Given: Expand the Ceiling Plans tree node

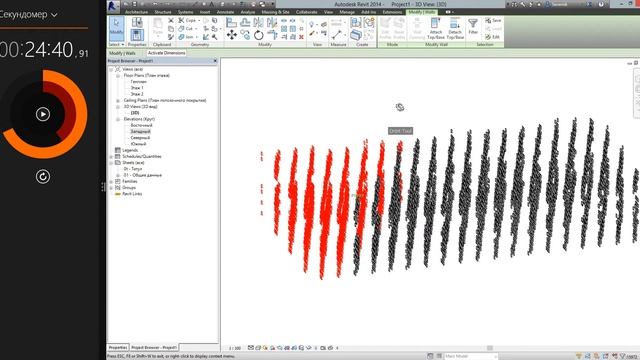Looking at the screenshot, I should coord(118,100).
